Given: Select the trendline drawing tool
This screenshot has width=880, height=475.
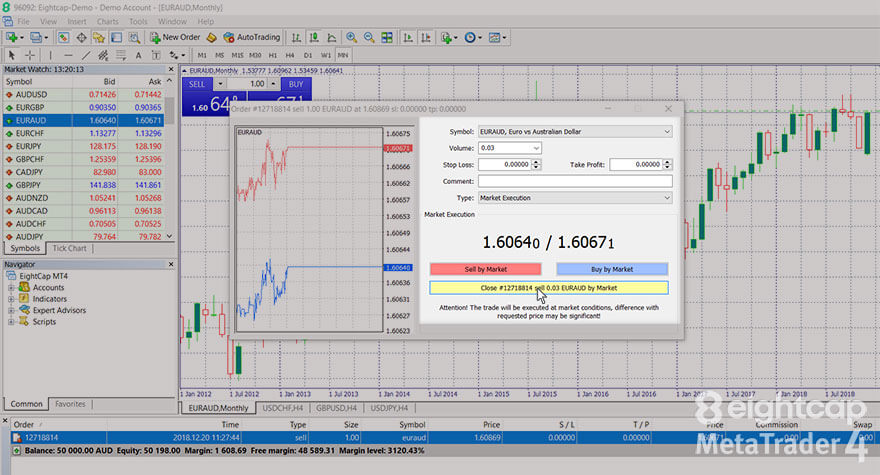Looking at the screenshot, I should [x=86, y=55].
